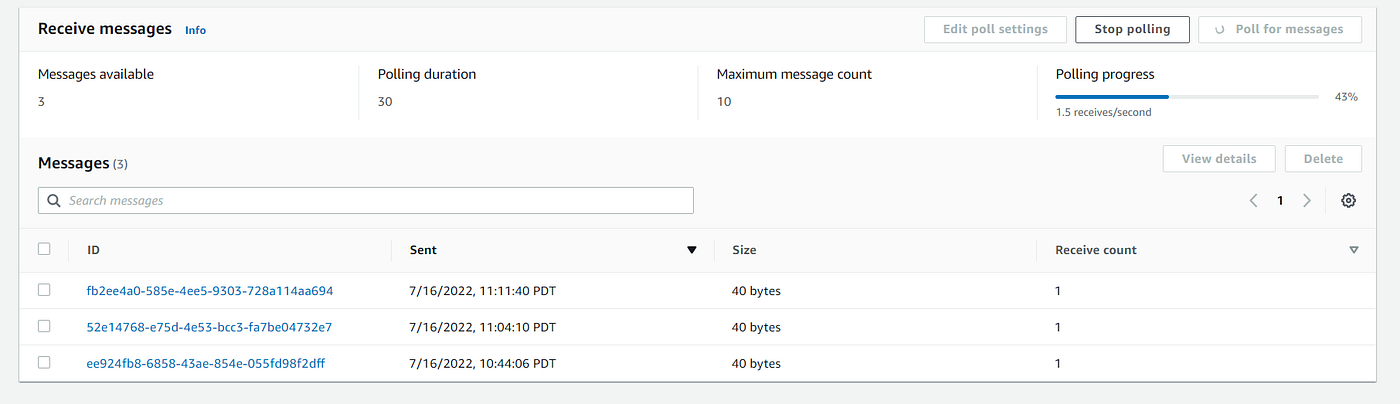Check the message starting with fb2ee4a0
This screenshot has height=404, width=1400.
click(x=44, y=290)
